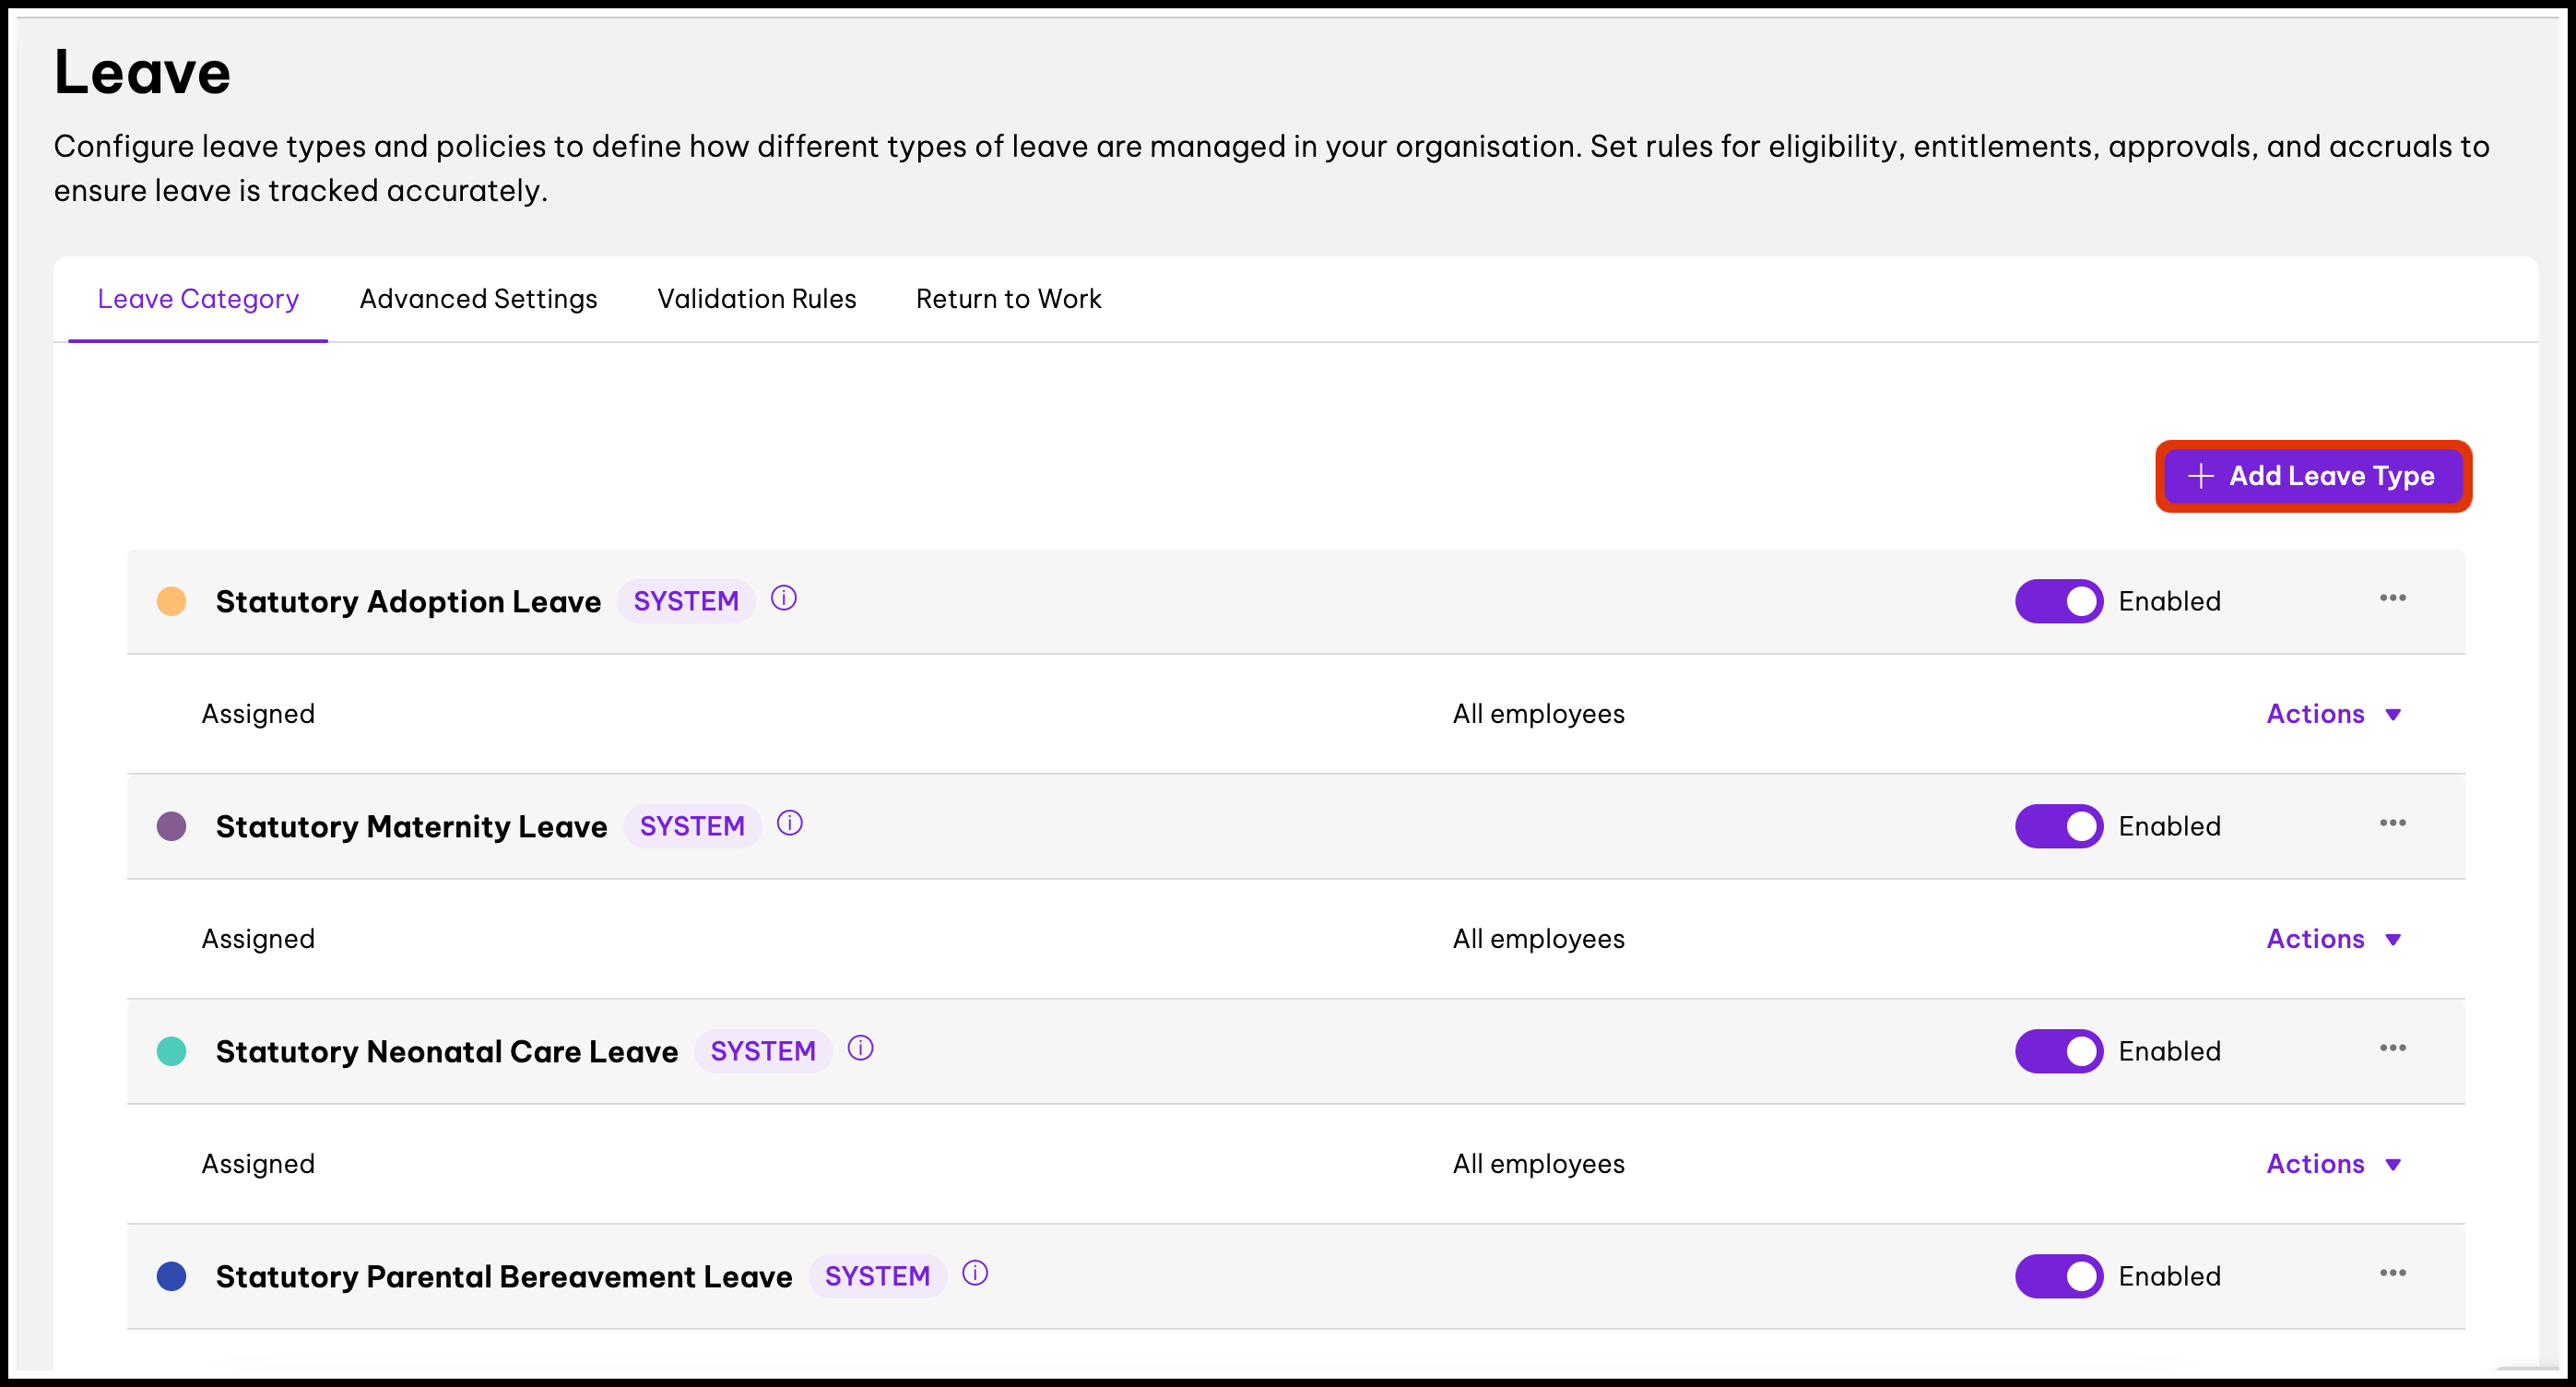This screenshot has height=1387, width=2576.
Task: Open the Validation Rules tab
Action: [757, 299]
